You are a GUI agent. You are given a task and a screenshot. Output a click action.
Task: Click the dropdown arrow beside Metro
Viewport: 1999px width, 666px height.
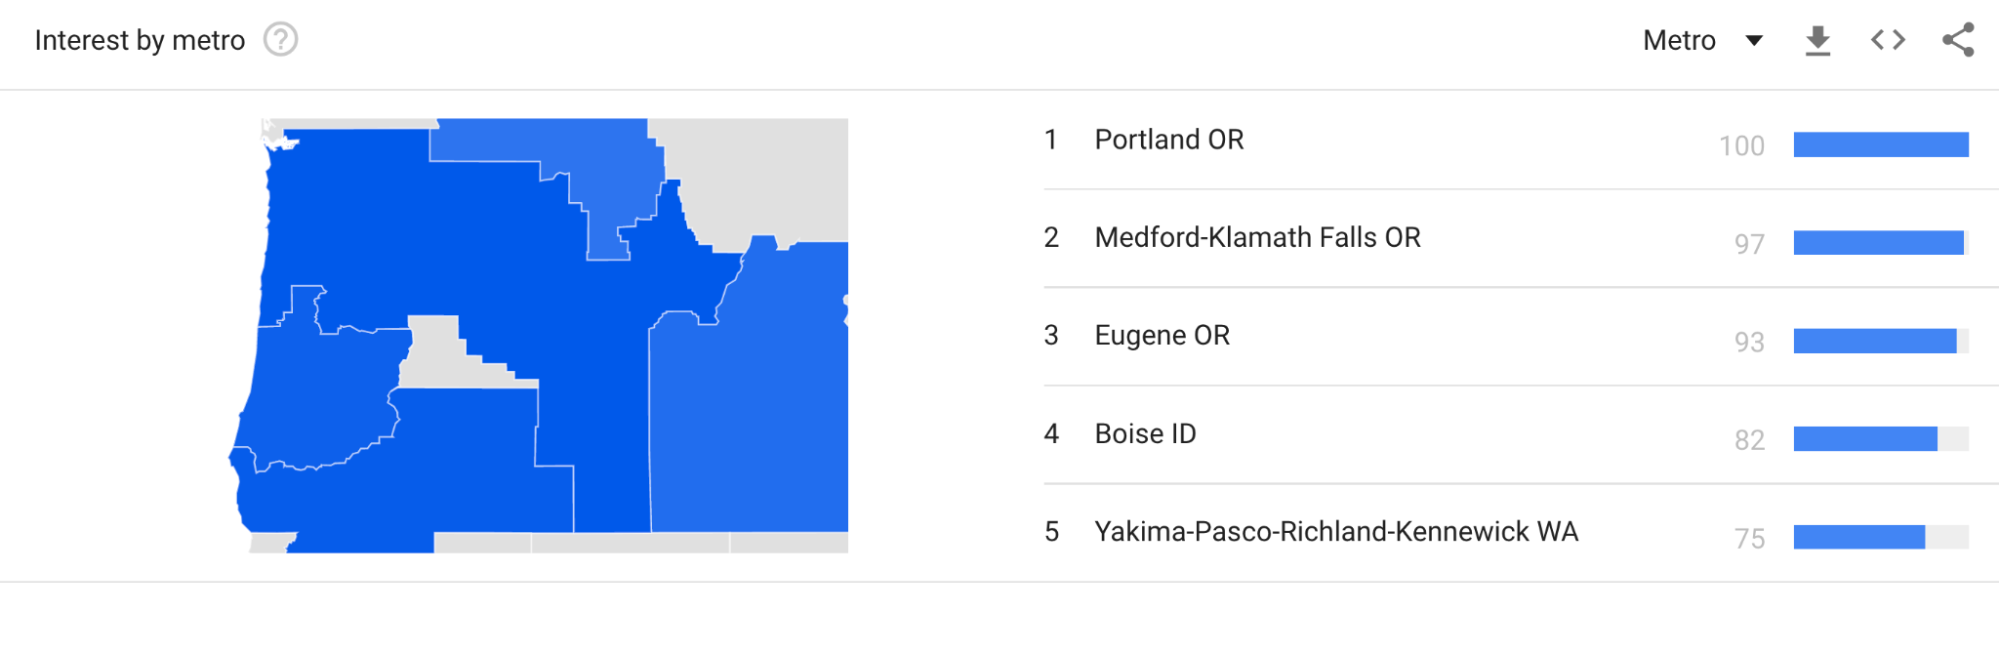[1755, 41]
